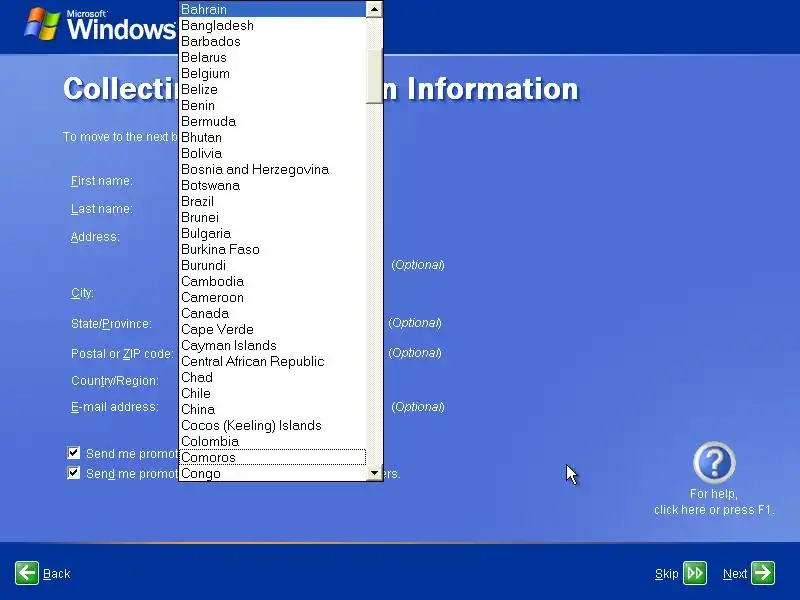Pick Brunei from the country list

coord(272,217)
